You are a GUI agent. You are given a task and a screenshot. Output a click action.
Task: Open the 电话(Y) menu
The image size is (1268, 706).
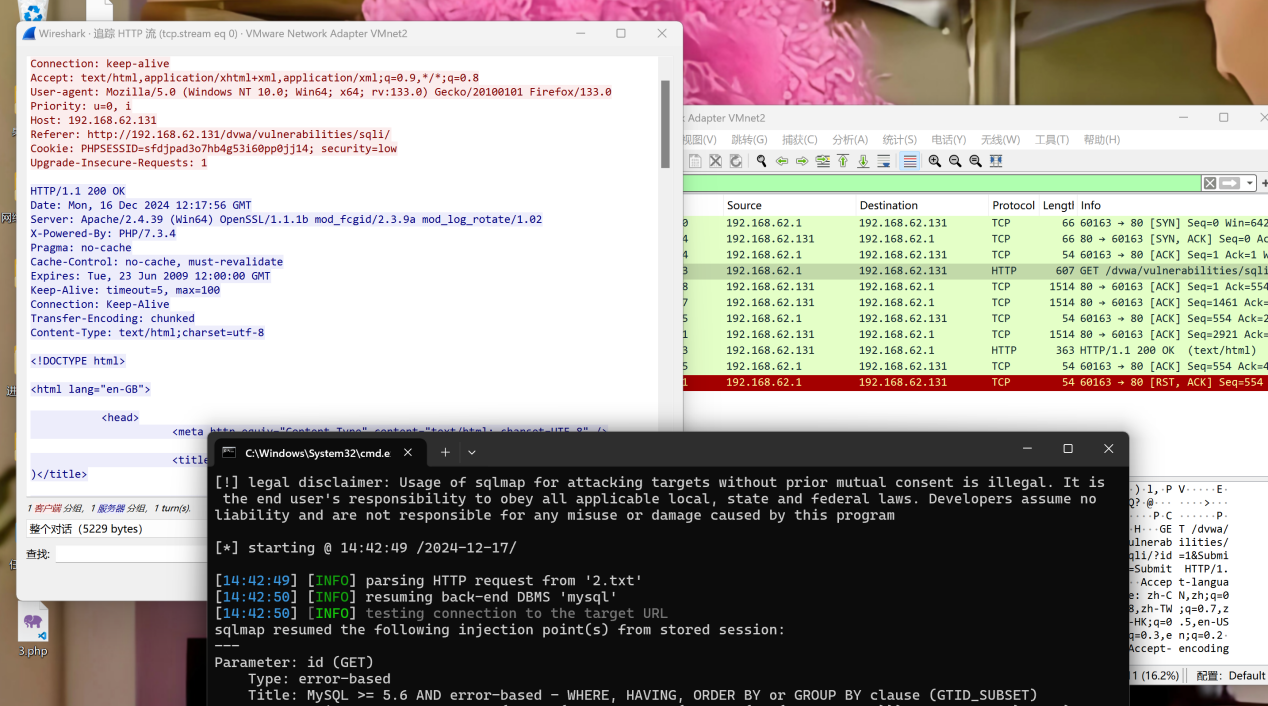pos(948,140)
